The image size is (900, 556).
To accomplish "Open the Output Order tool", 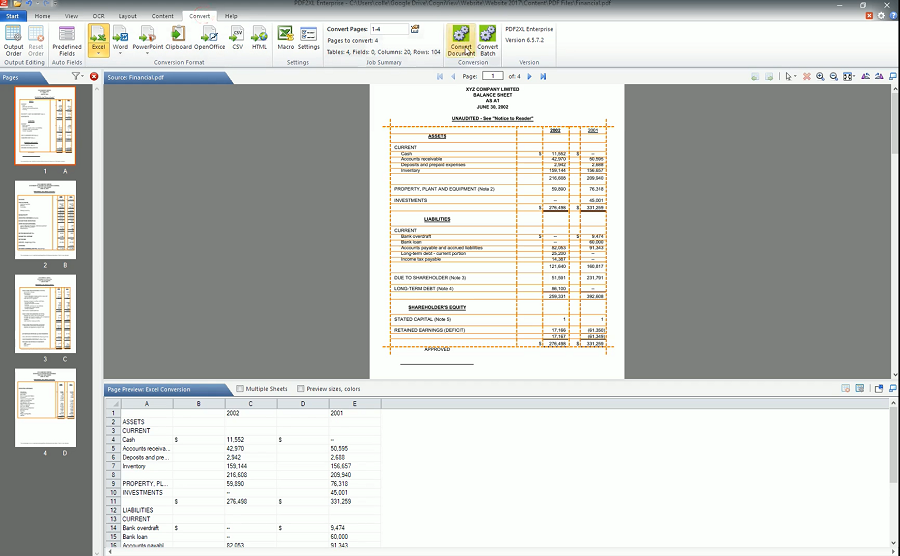I will click(x=13, y=40).
